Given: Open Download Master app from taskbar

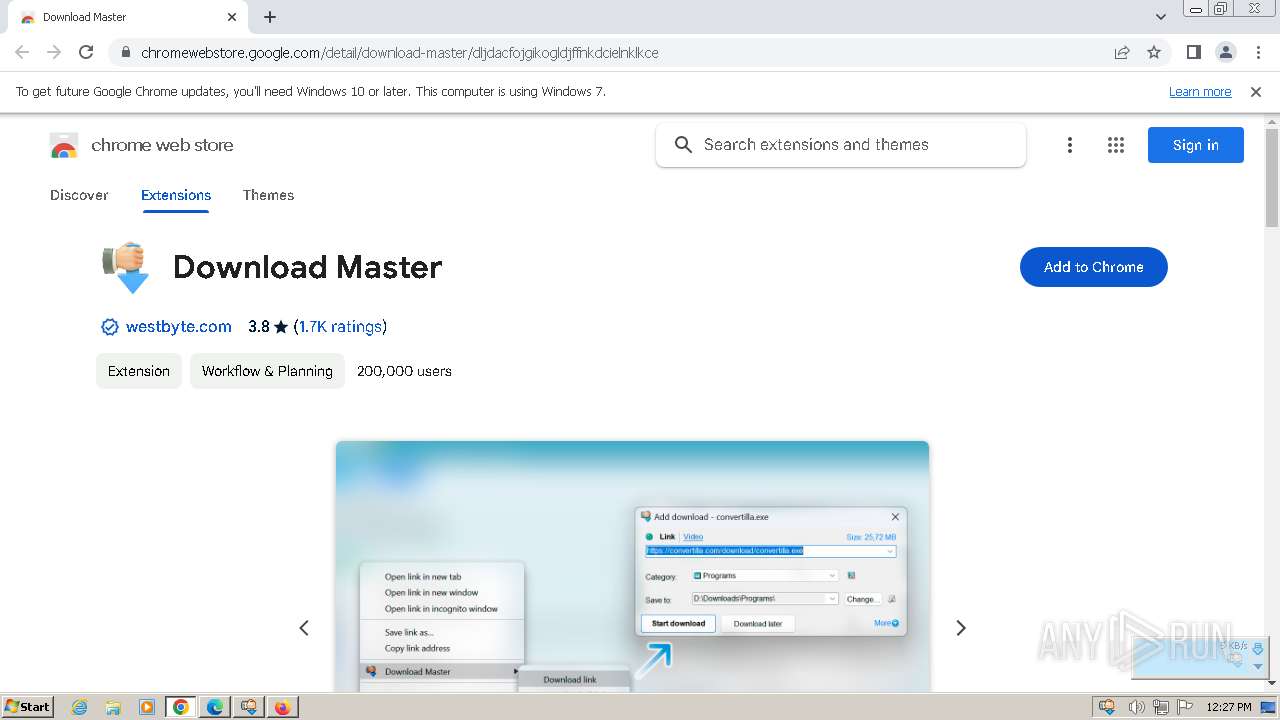Looking at the screenshot, I should [x=249, y=707].
